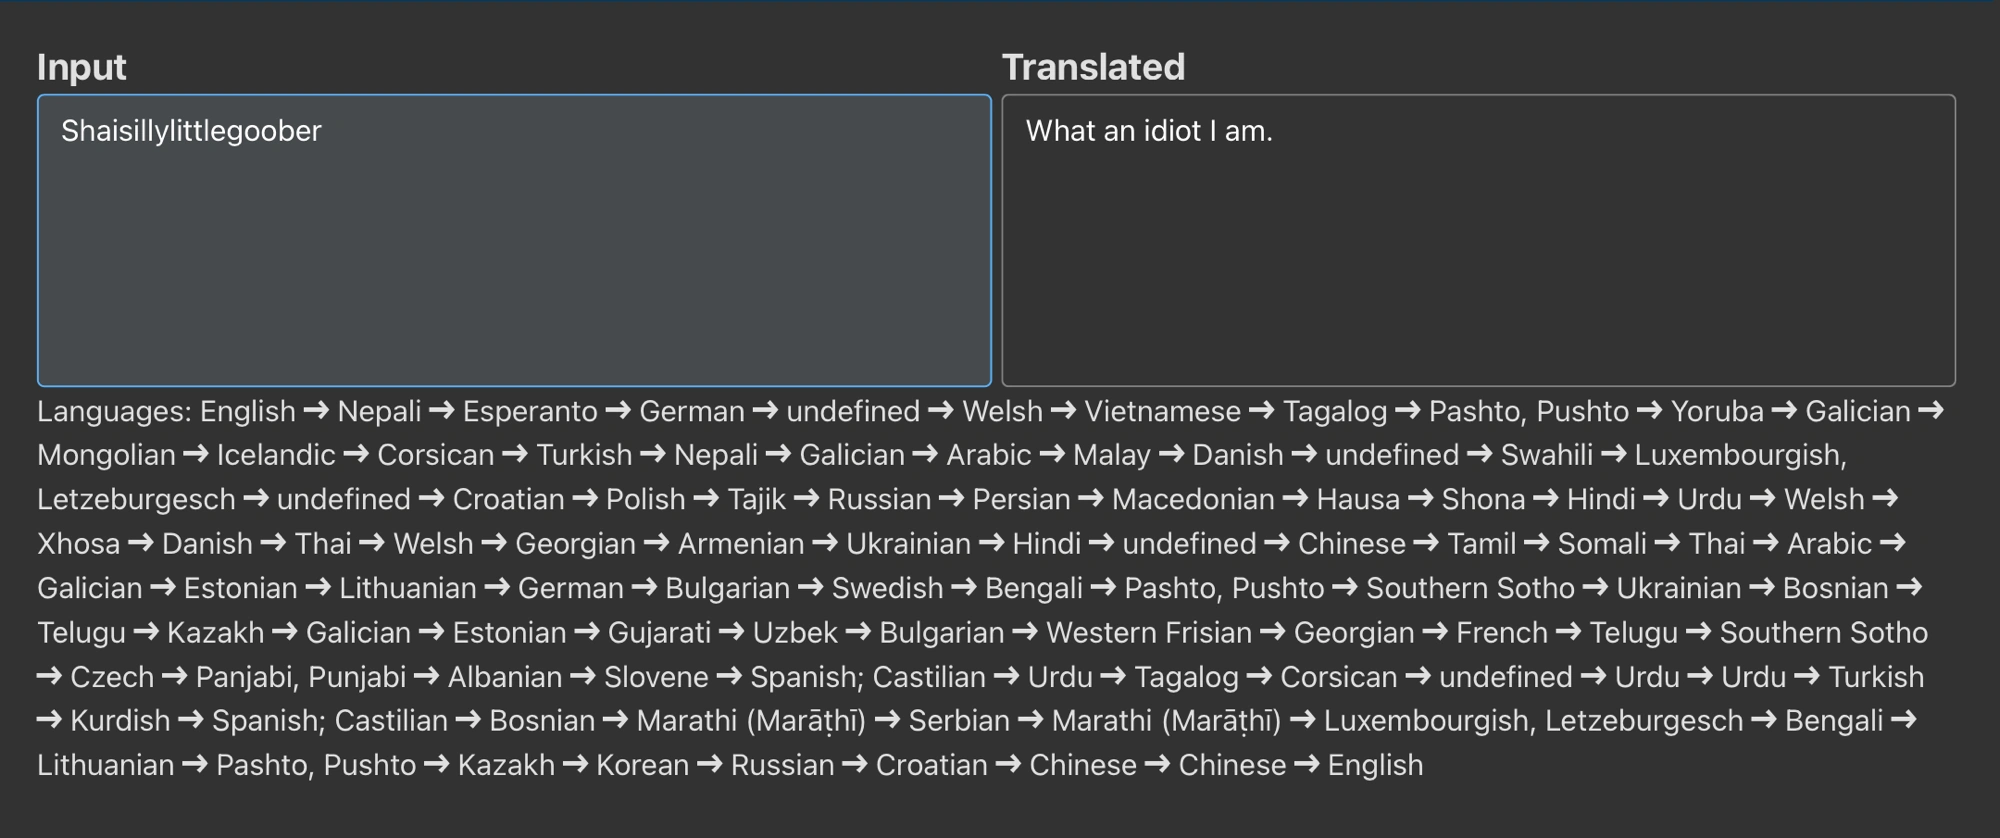Click the "What an idiot I am." result

(1149, 131)
